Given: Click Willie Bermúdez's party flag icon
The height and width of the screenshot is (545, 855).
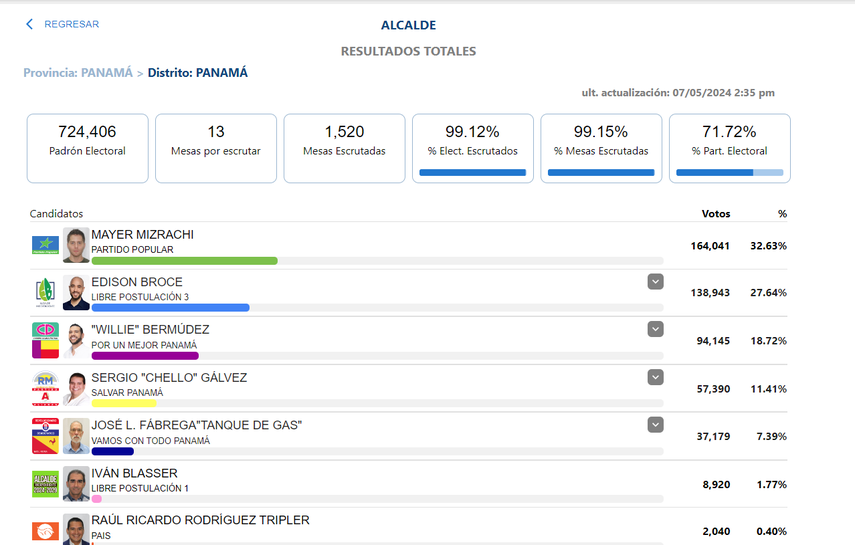Looking at the screenshot, I should (45, 340).
